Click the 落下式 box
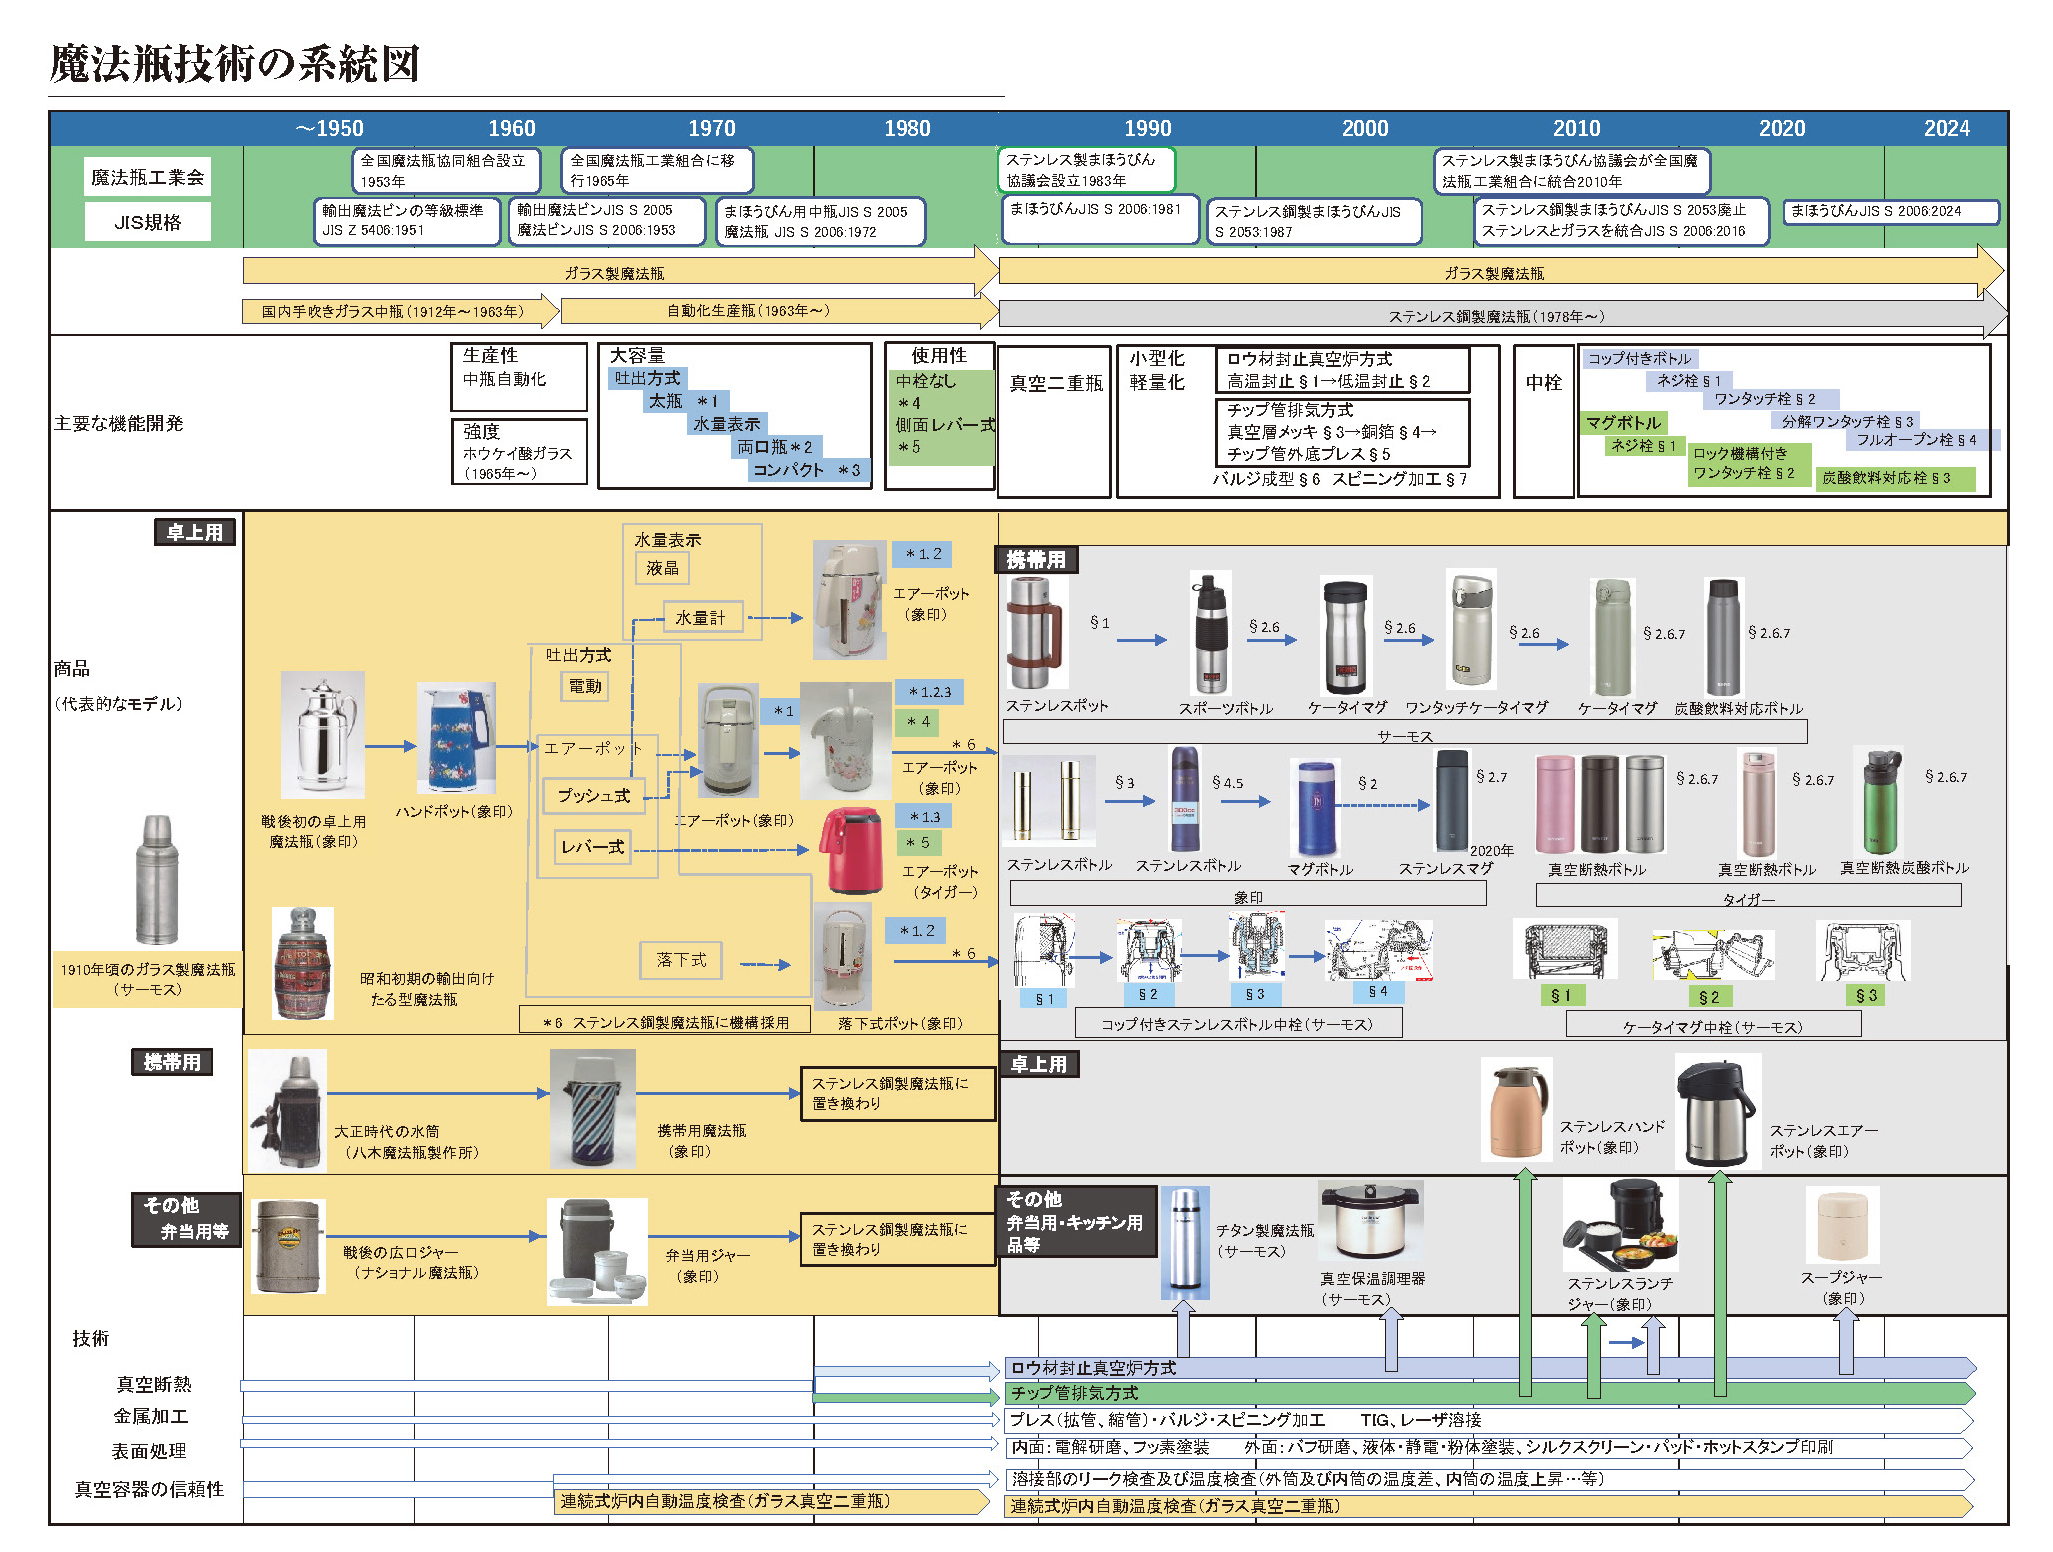2053x1552 pixels. [x=681, y=960]
